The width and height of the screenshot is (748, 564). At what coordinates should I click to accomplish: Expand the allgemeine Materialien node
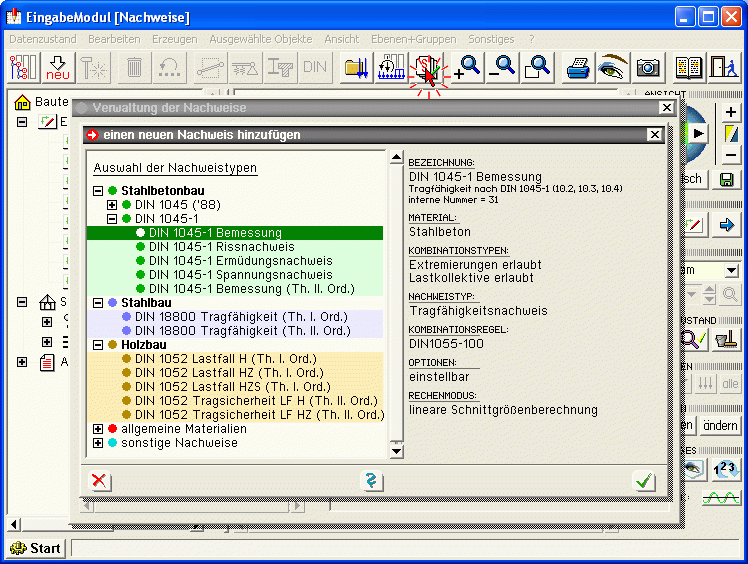98,429
